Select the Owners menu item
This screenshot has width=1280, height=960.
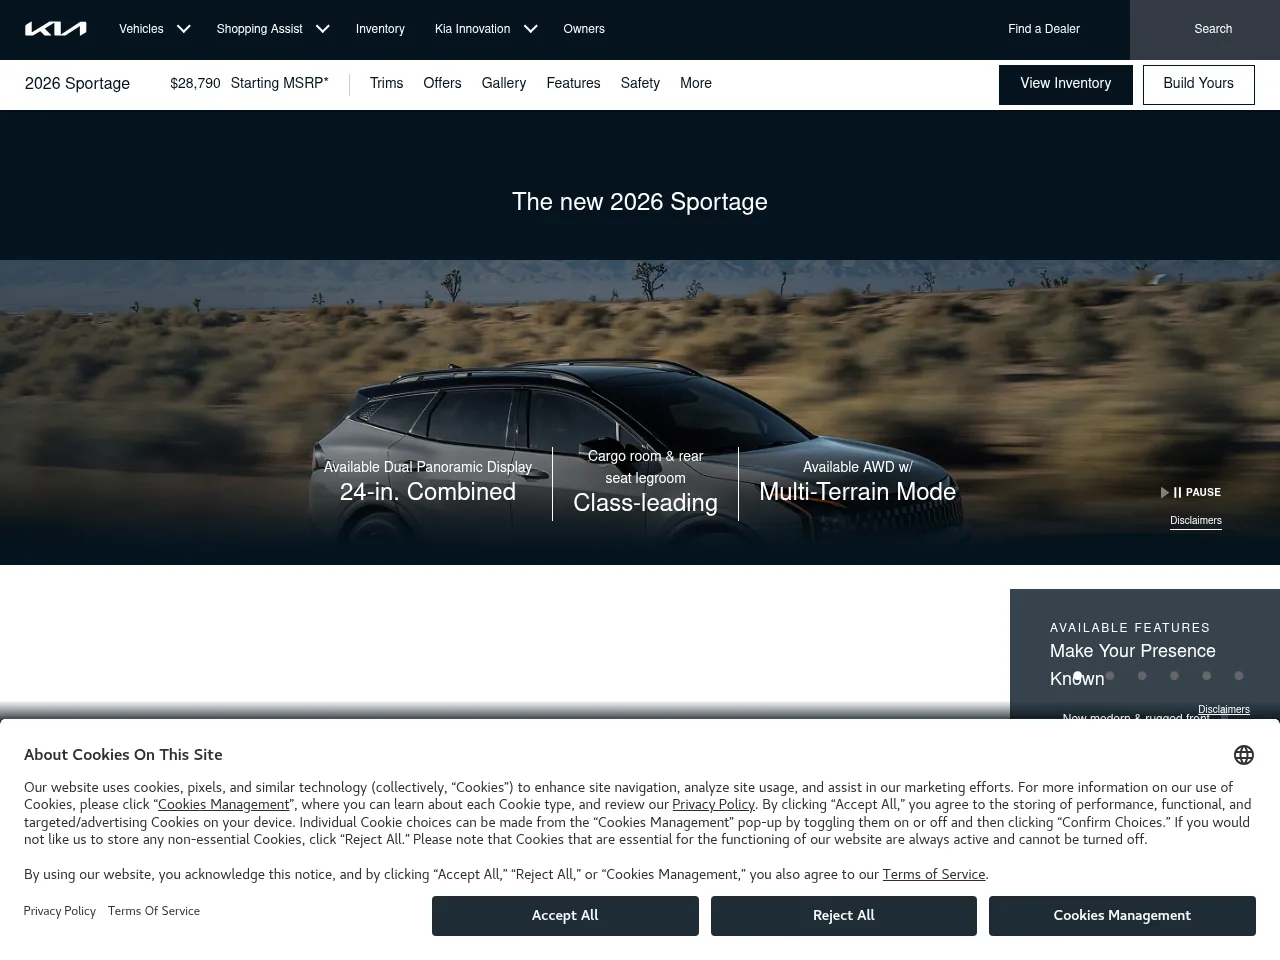[x=584, y=29]
